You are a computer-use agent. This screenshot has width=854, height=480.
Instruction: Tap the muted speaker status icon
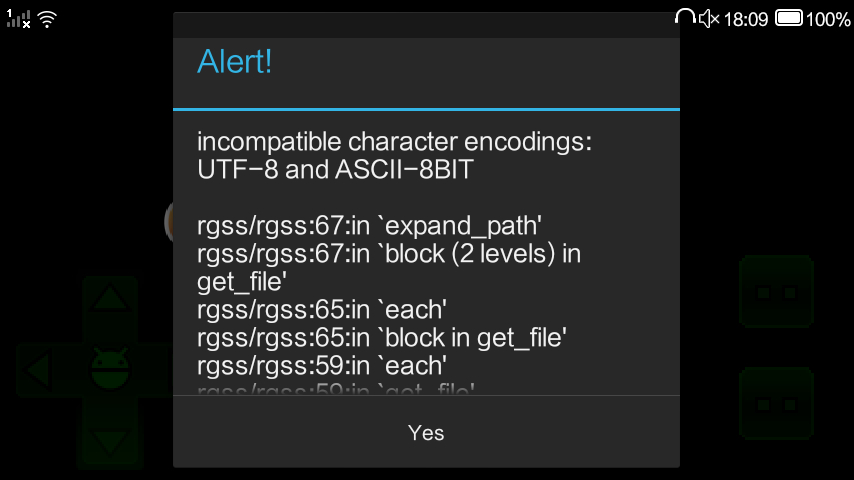709,18
